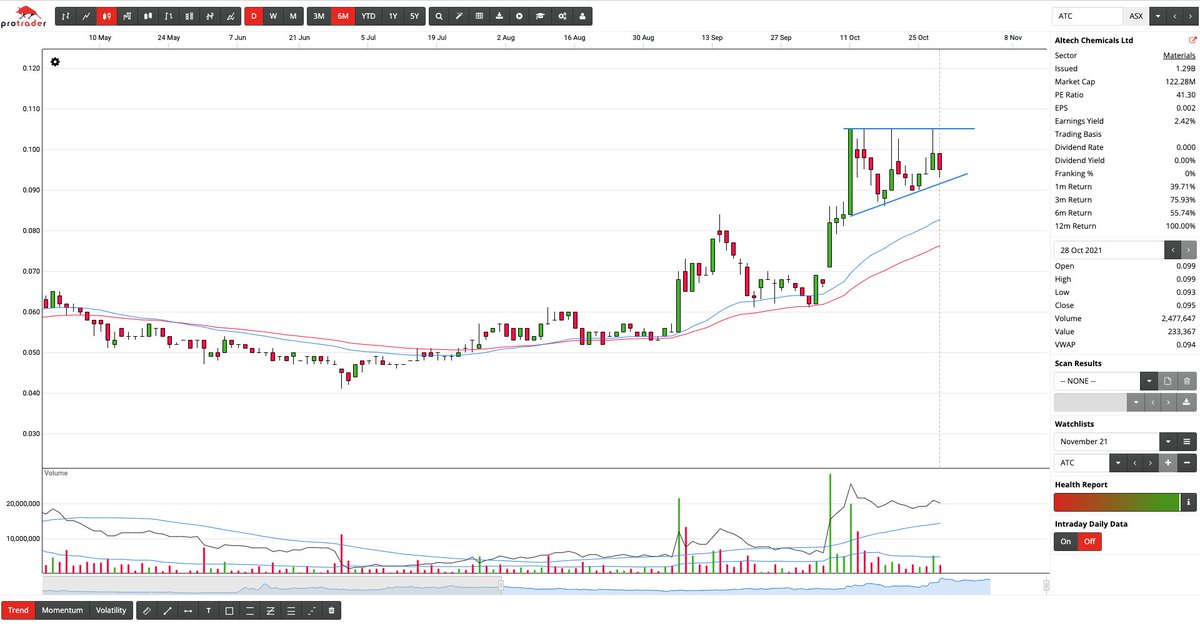
Task: Switch to Weekly (W) timeframe
Action: coord(272,16)
